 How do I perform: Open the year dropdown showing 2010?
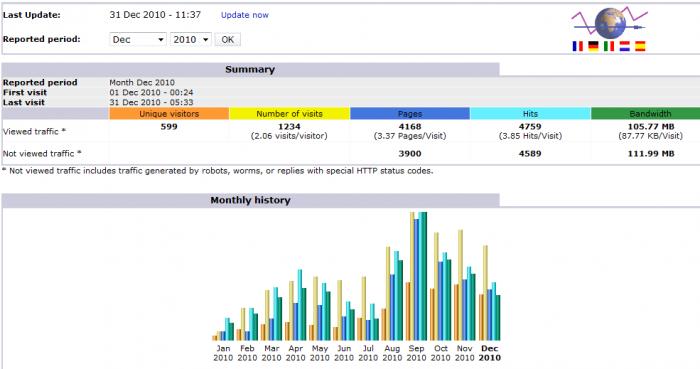[x=191, y=39]
